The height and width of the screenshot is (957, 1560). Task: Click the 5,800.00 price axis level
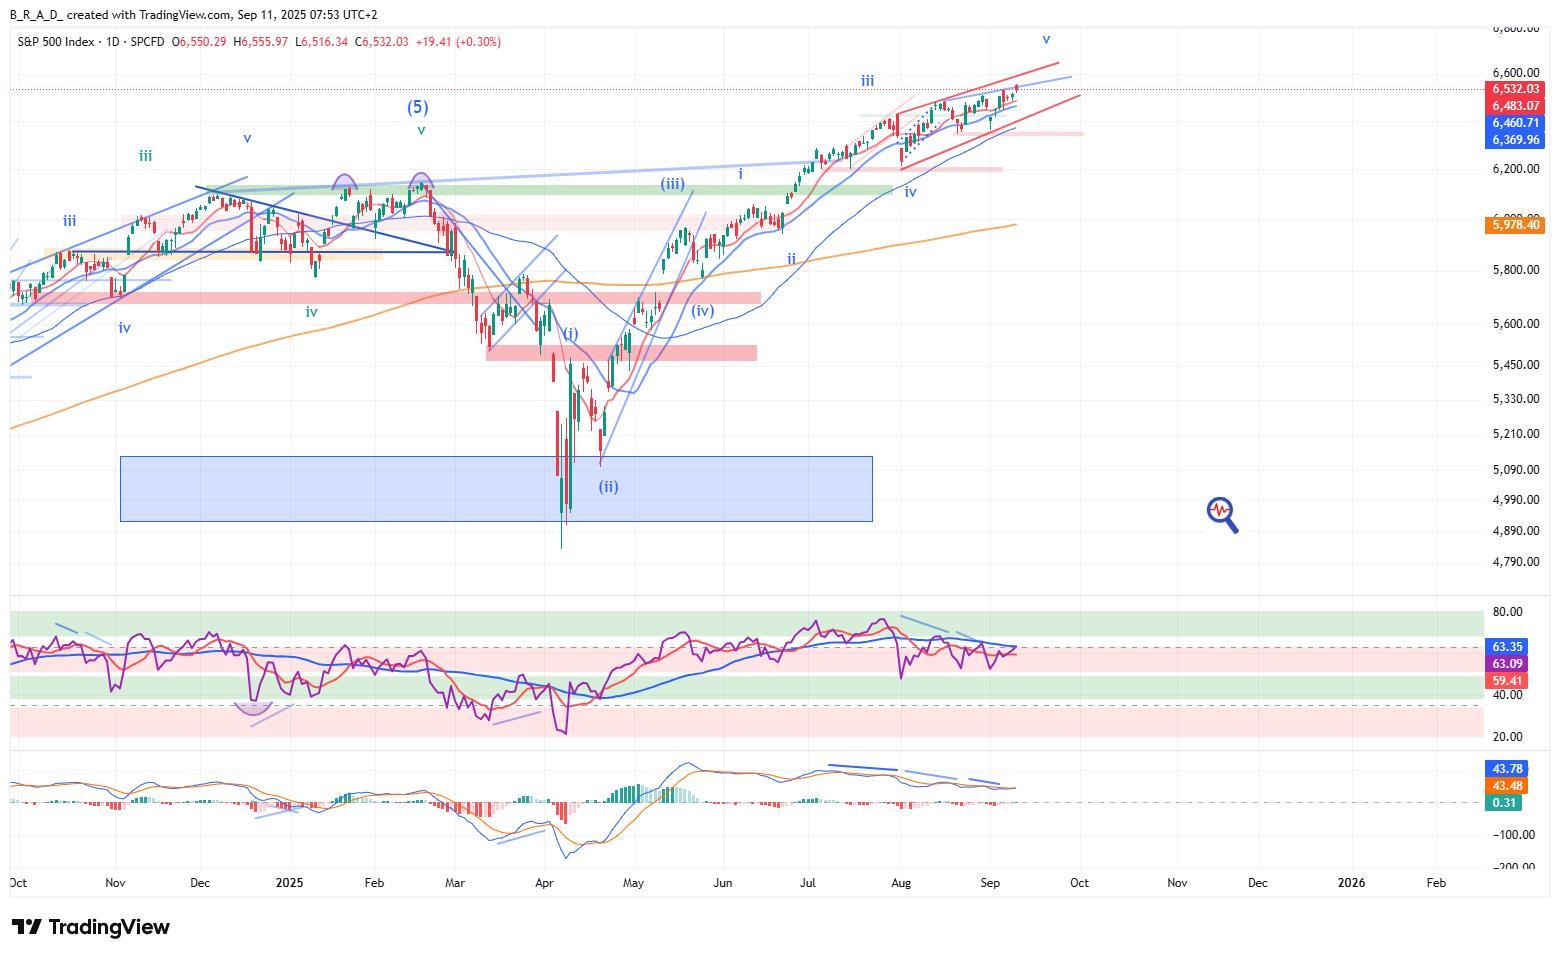(1515, 270)
